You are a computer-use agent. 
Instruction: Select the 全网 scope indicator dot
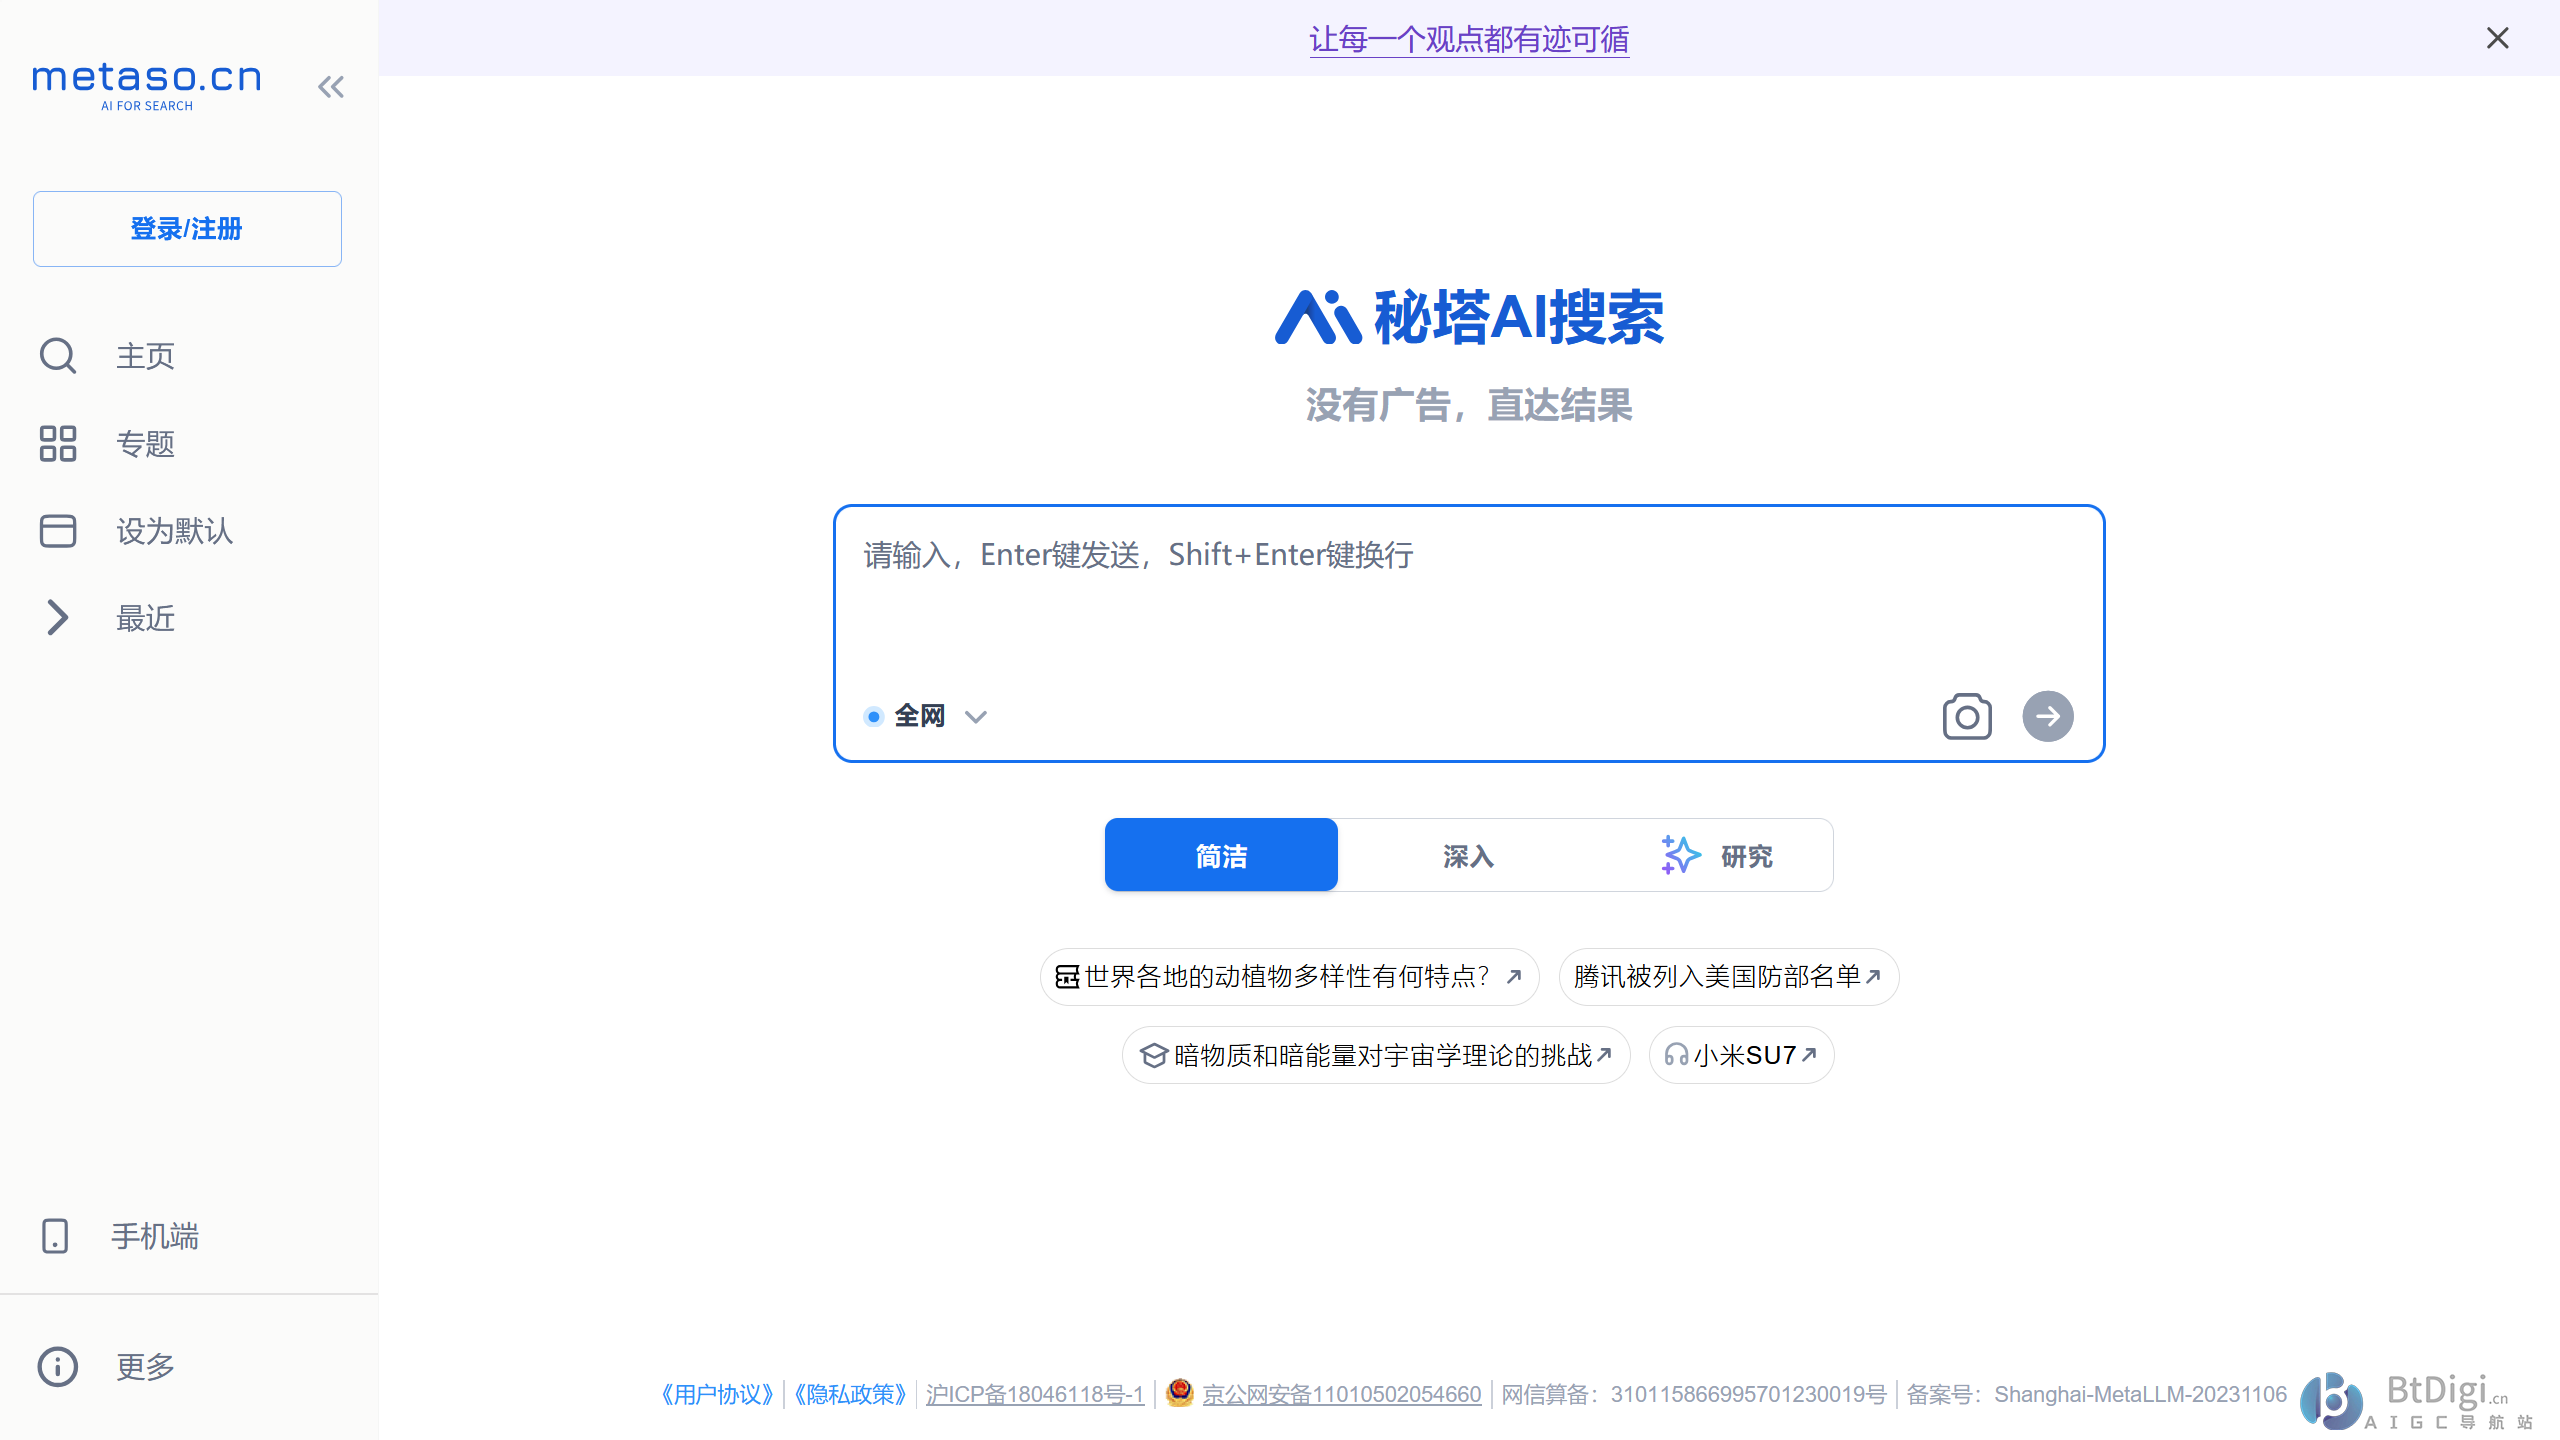pyautogui.click(x=874, y=716)
